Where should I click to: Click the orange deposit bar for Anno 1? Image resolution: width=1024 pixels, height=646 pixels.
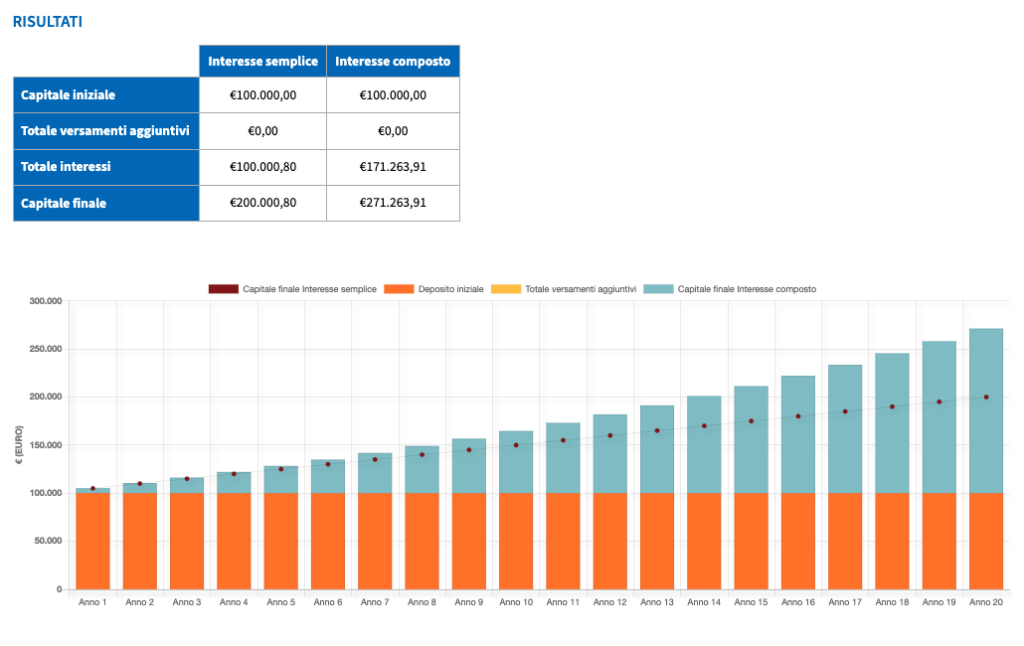tap(93, 540)
